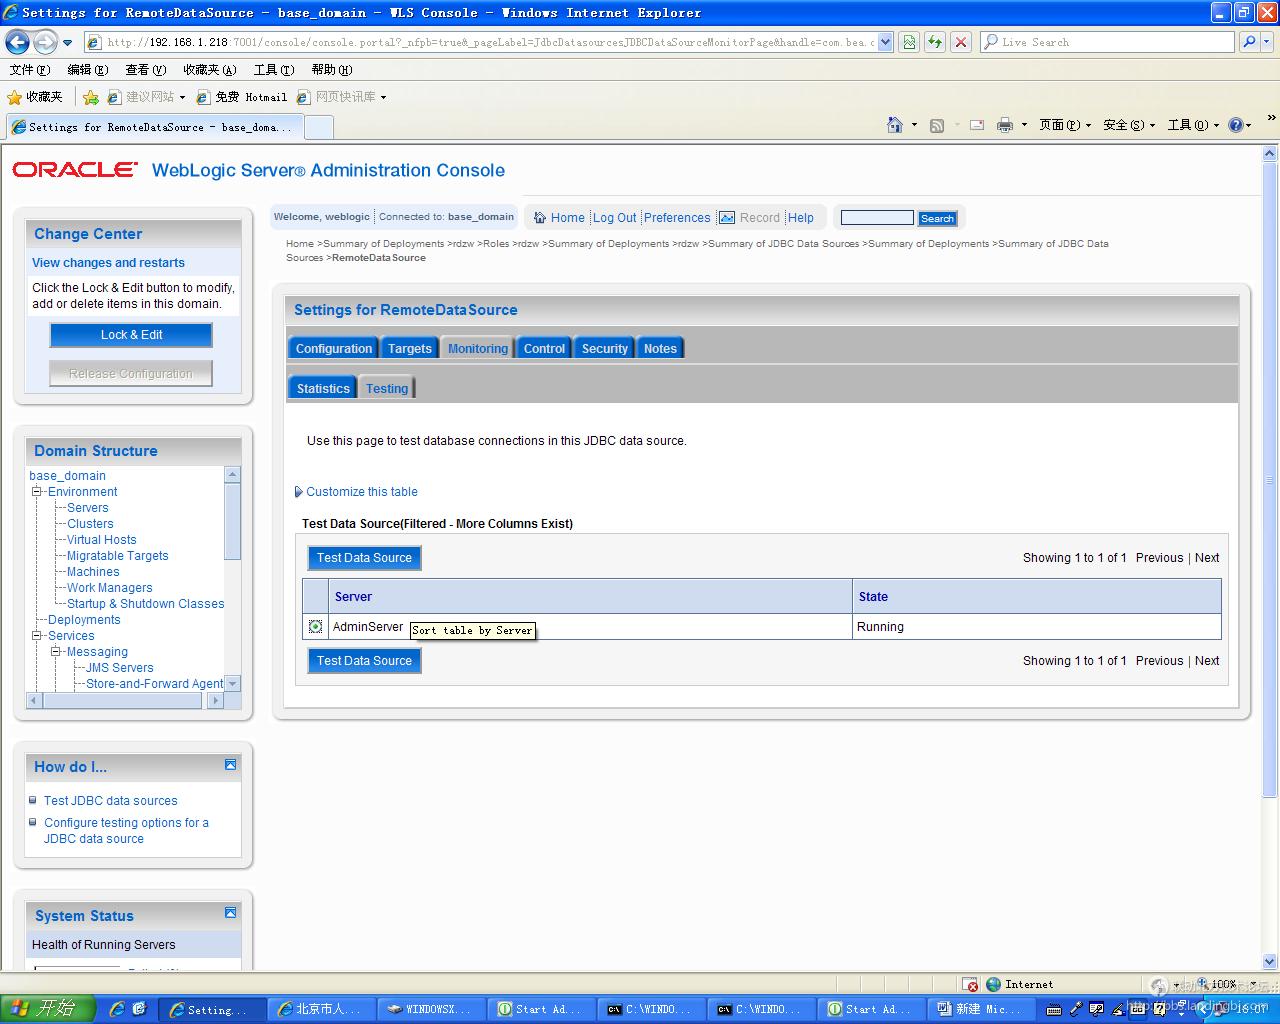Open the address bar URL dropdown
This screenshot has width=1280, height=1024.
pos(885,42)
